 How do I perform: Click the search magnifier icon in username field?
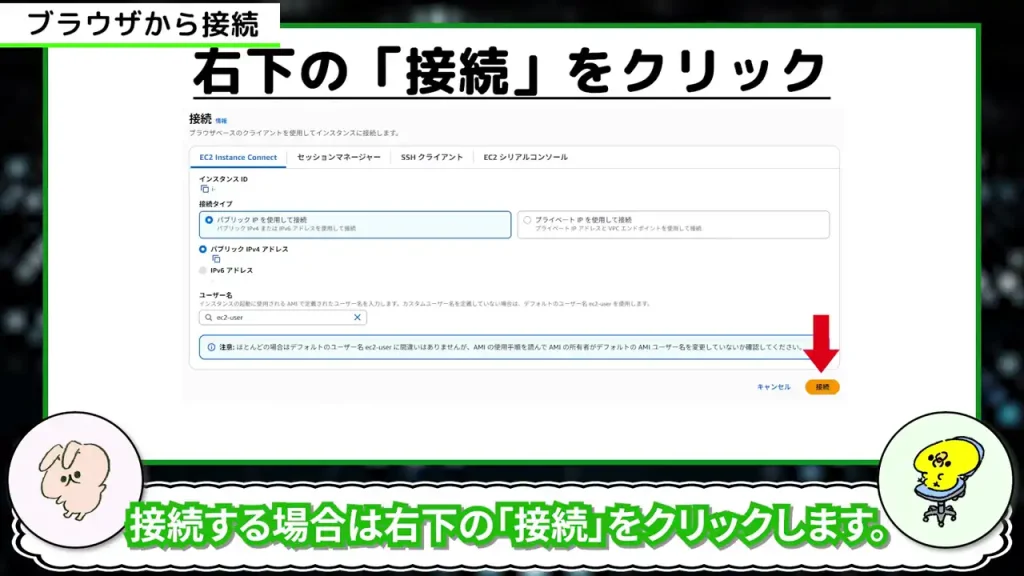click(x=208, y=317)
